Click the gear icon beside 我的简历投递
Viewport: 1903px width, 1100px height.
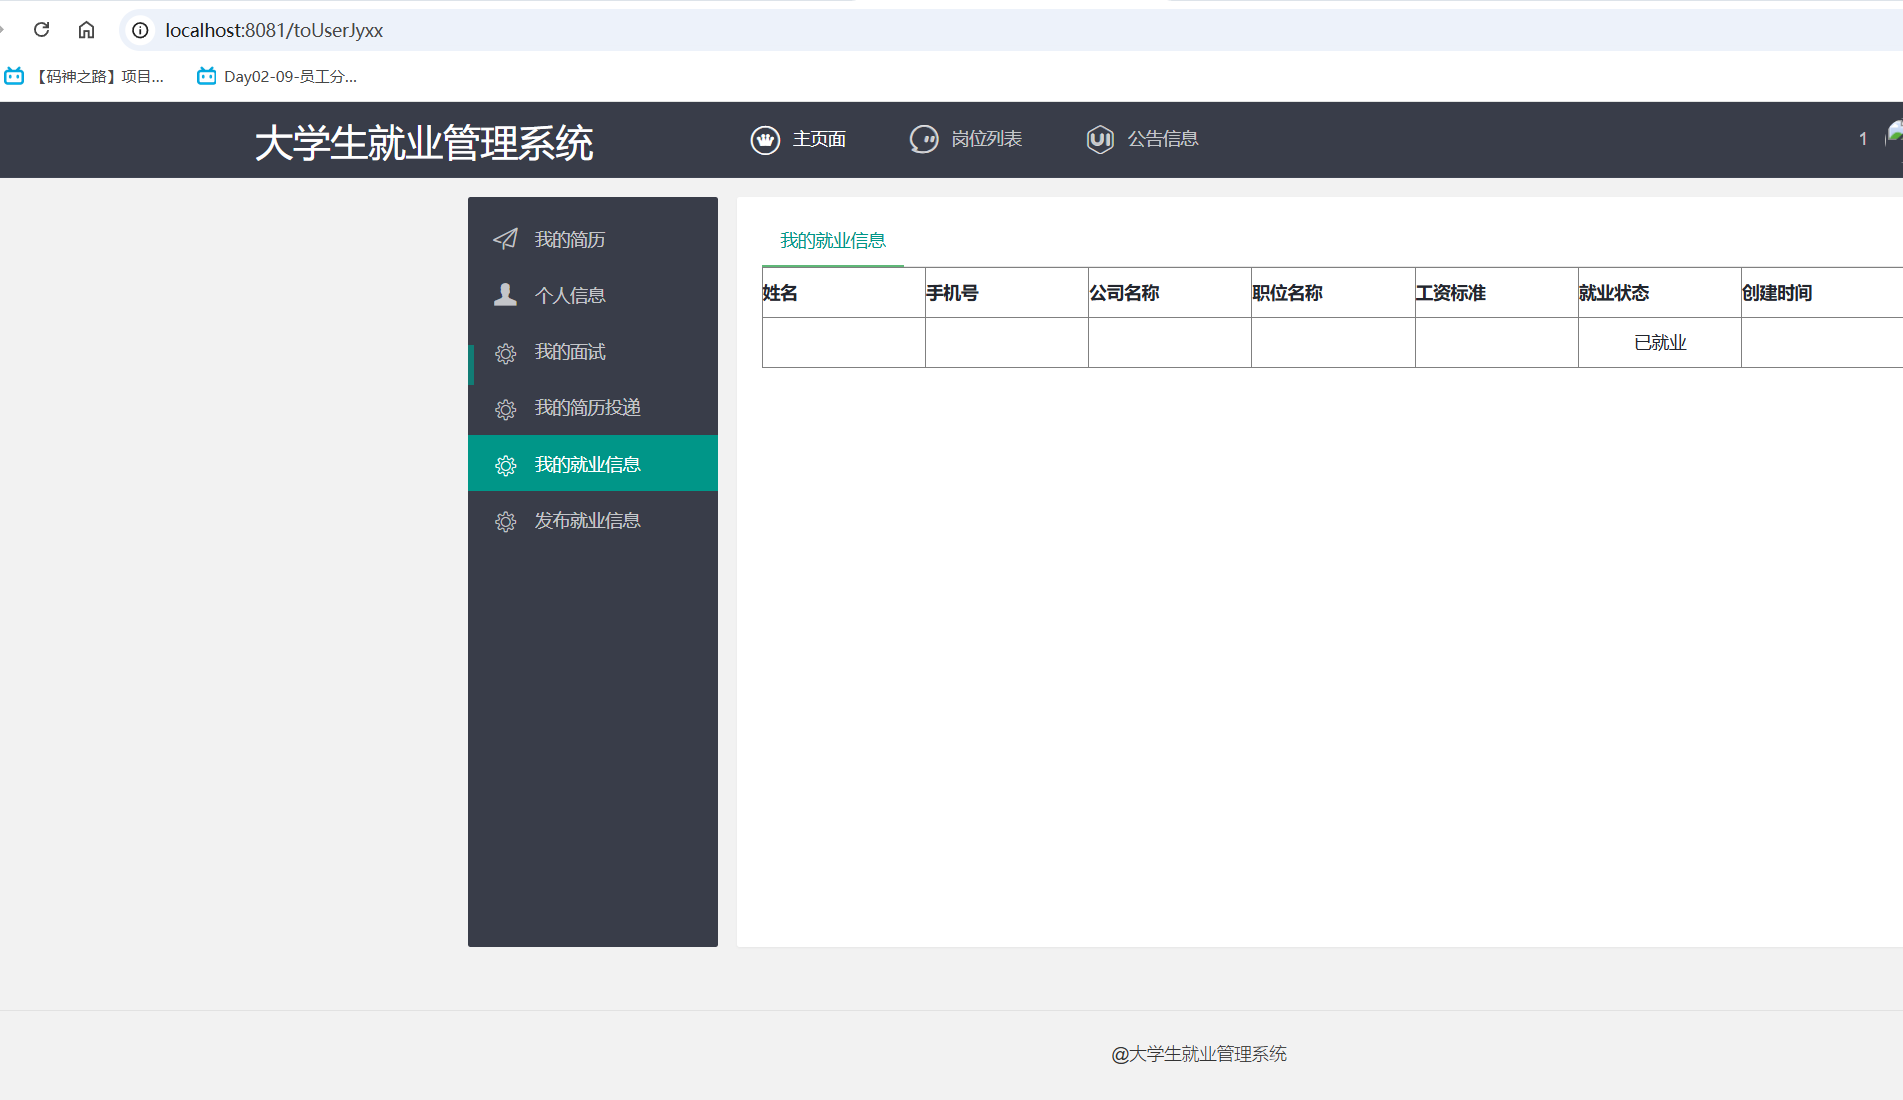(x=505, y=409)
